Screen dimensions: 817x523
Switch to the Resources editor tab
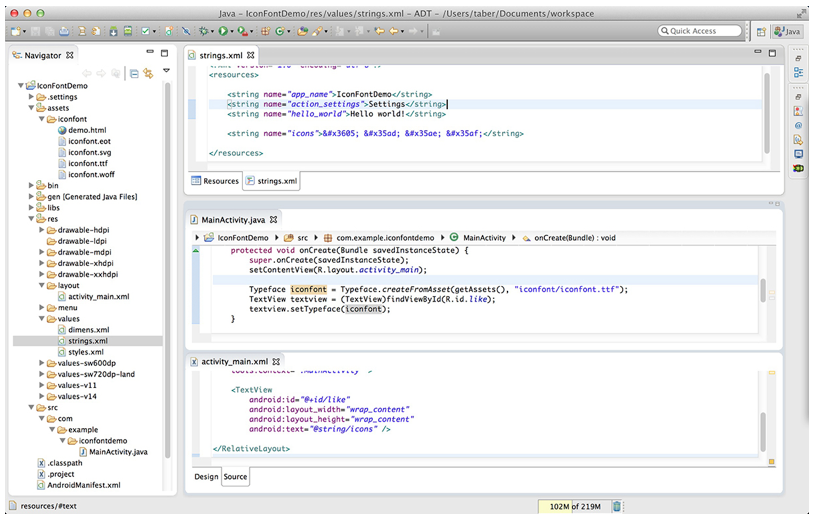(x=215, y=181)
